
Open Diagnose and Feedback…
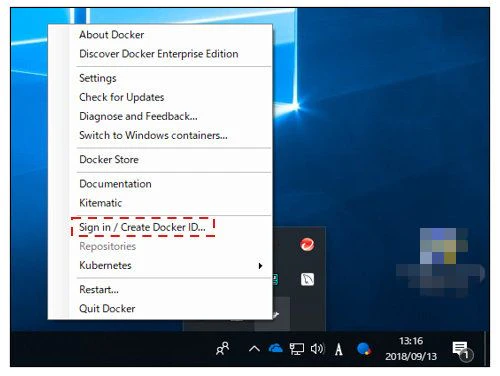pos(138,116)
